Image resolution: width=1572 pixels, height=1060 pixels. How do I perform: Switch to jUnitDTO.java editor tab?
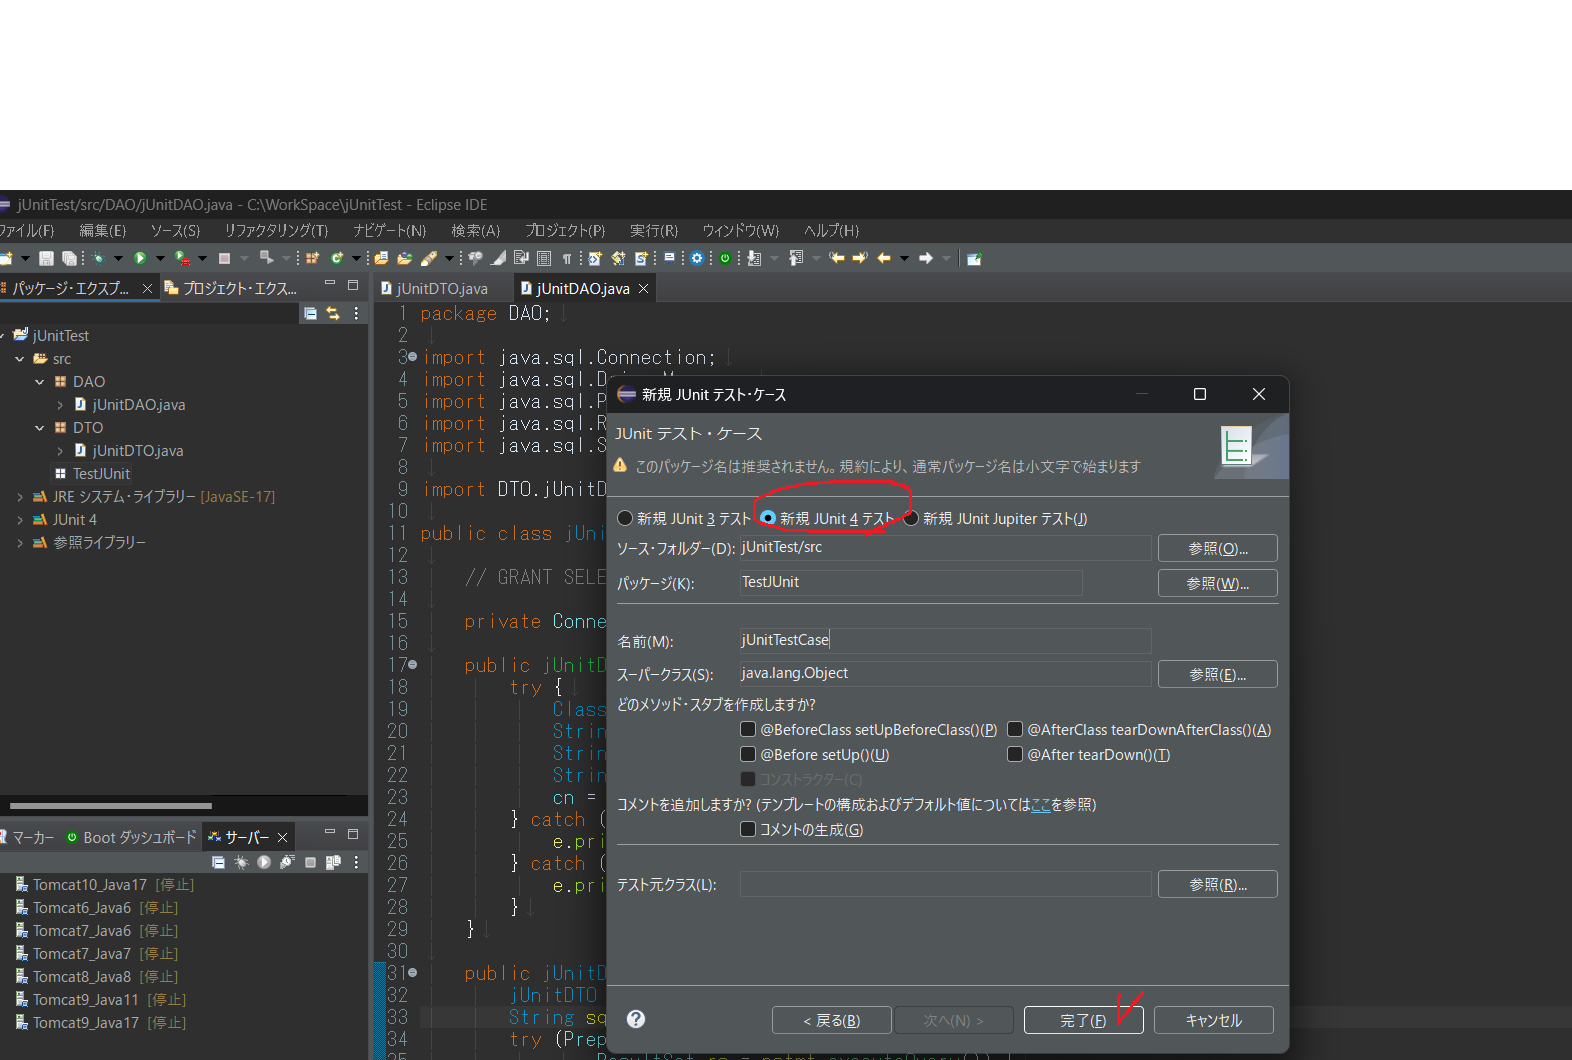[x=434, y=289]
